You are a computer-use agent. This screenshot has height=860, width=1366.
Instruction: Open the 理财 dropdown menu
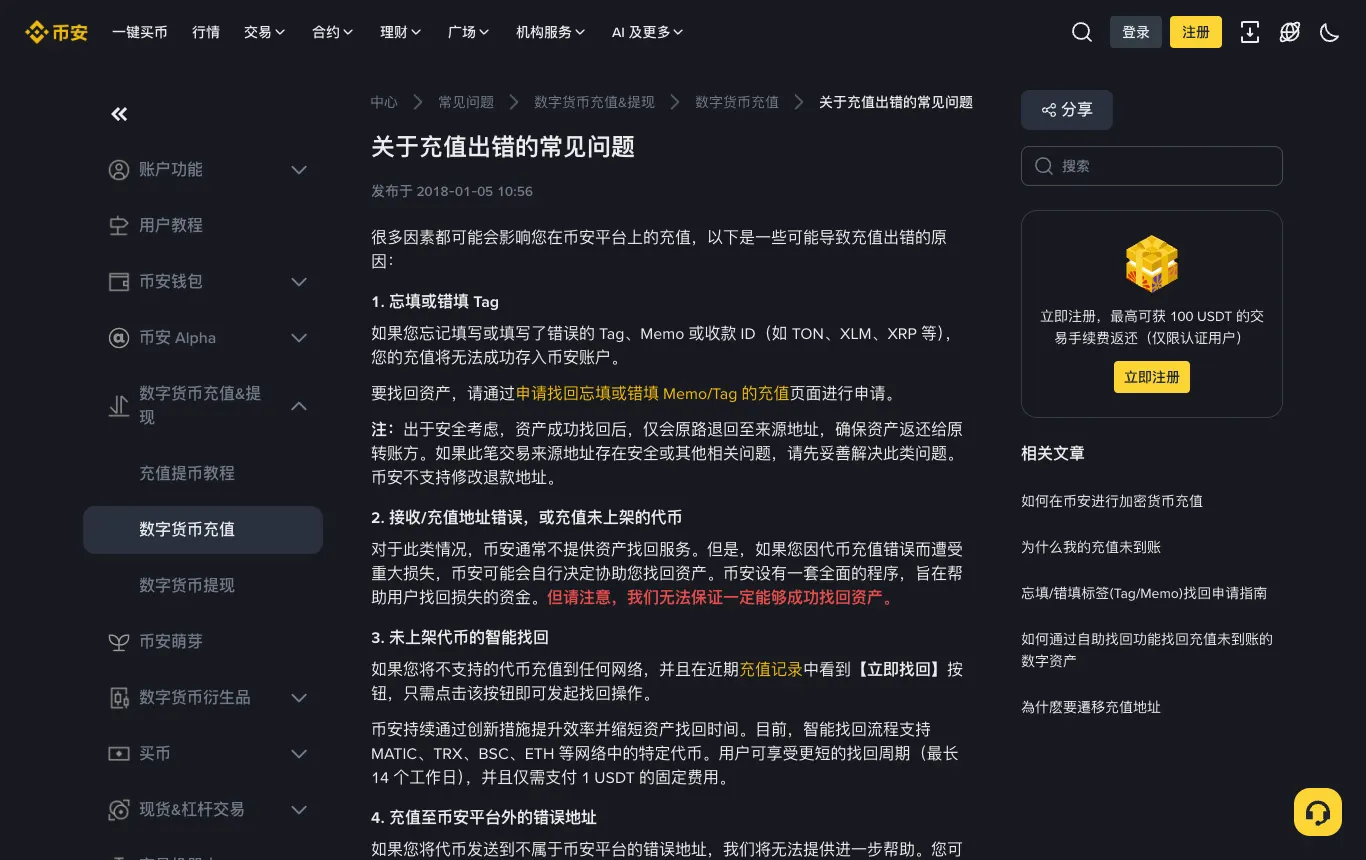[401, 32]
